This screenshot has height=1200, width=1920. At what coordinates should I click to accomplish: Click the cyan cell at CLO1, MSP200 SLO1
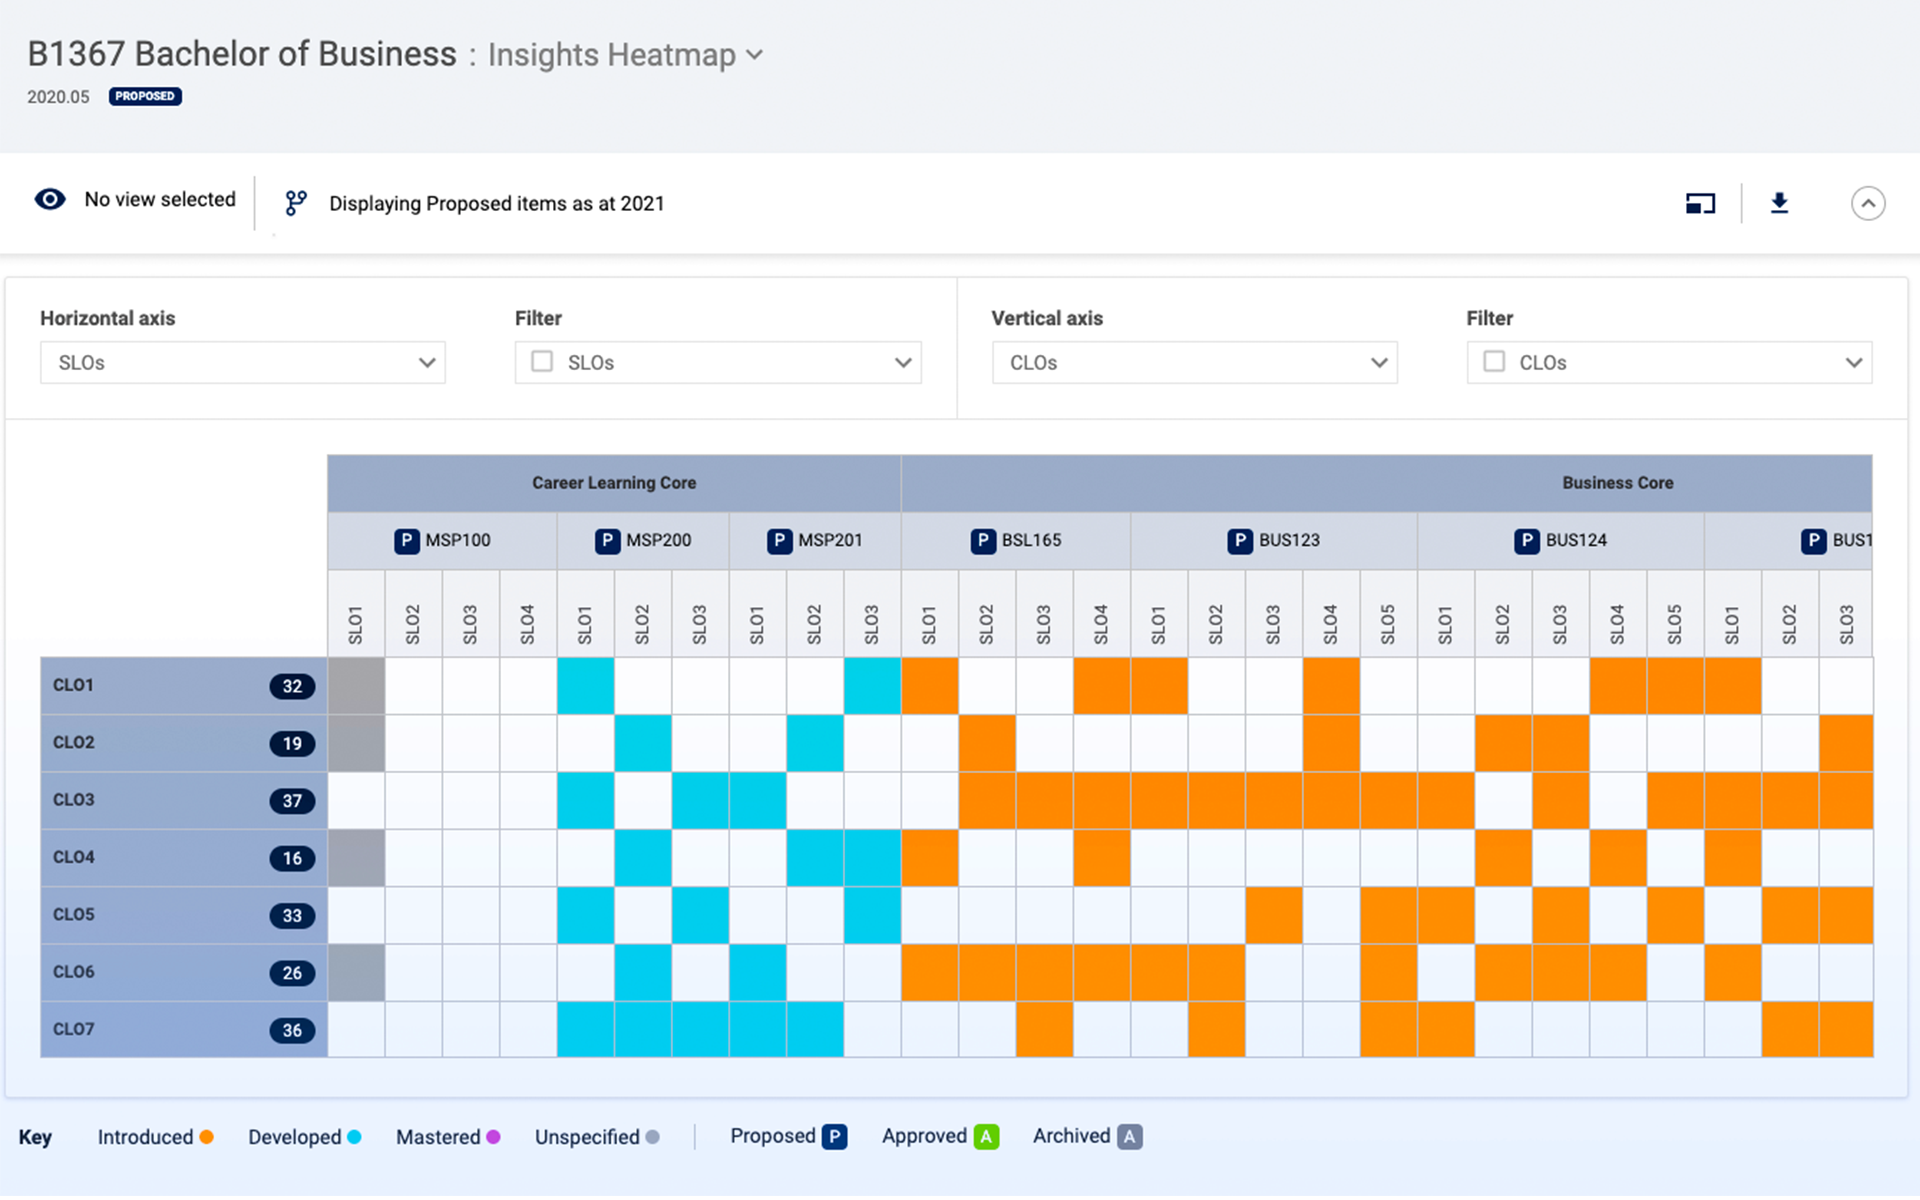coord(586,686)
